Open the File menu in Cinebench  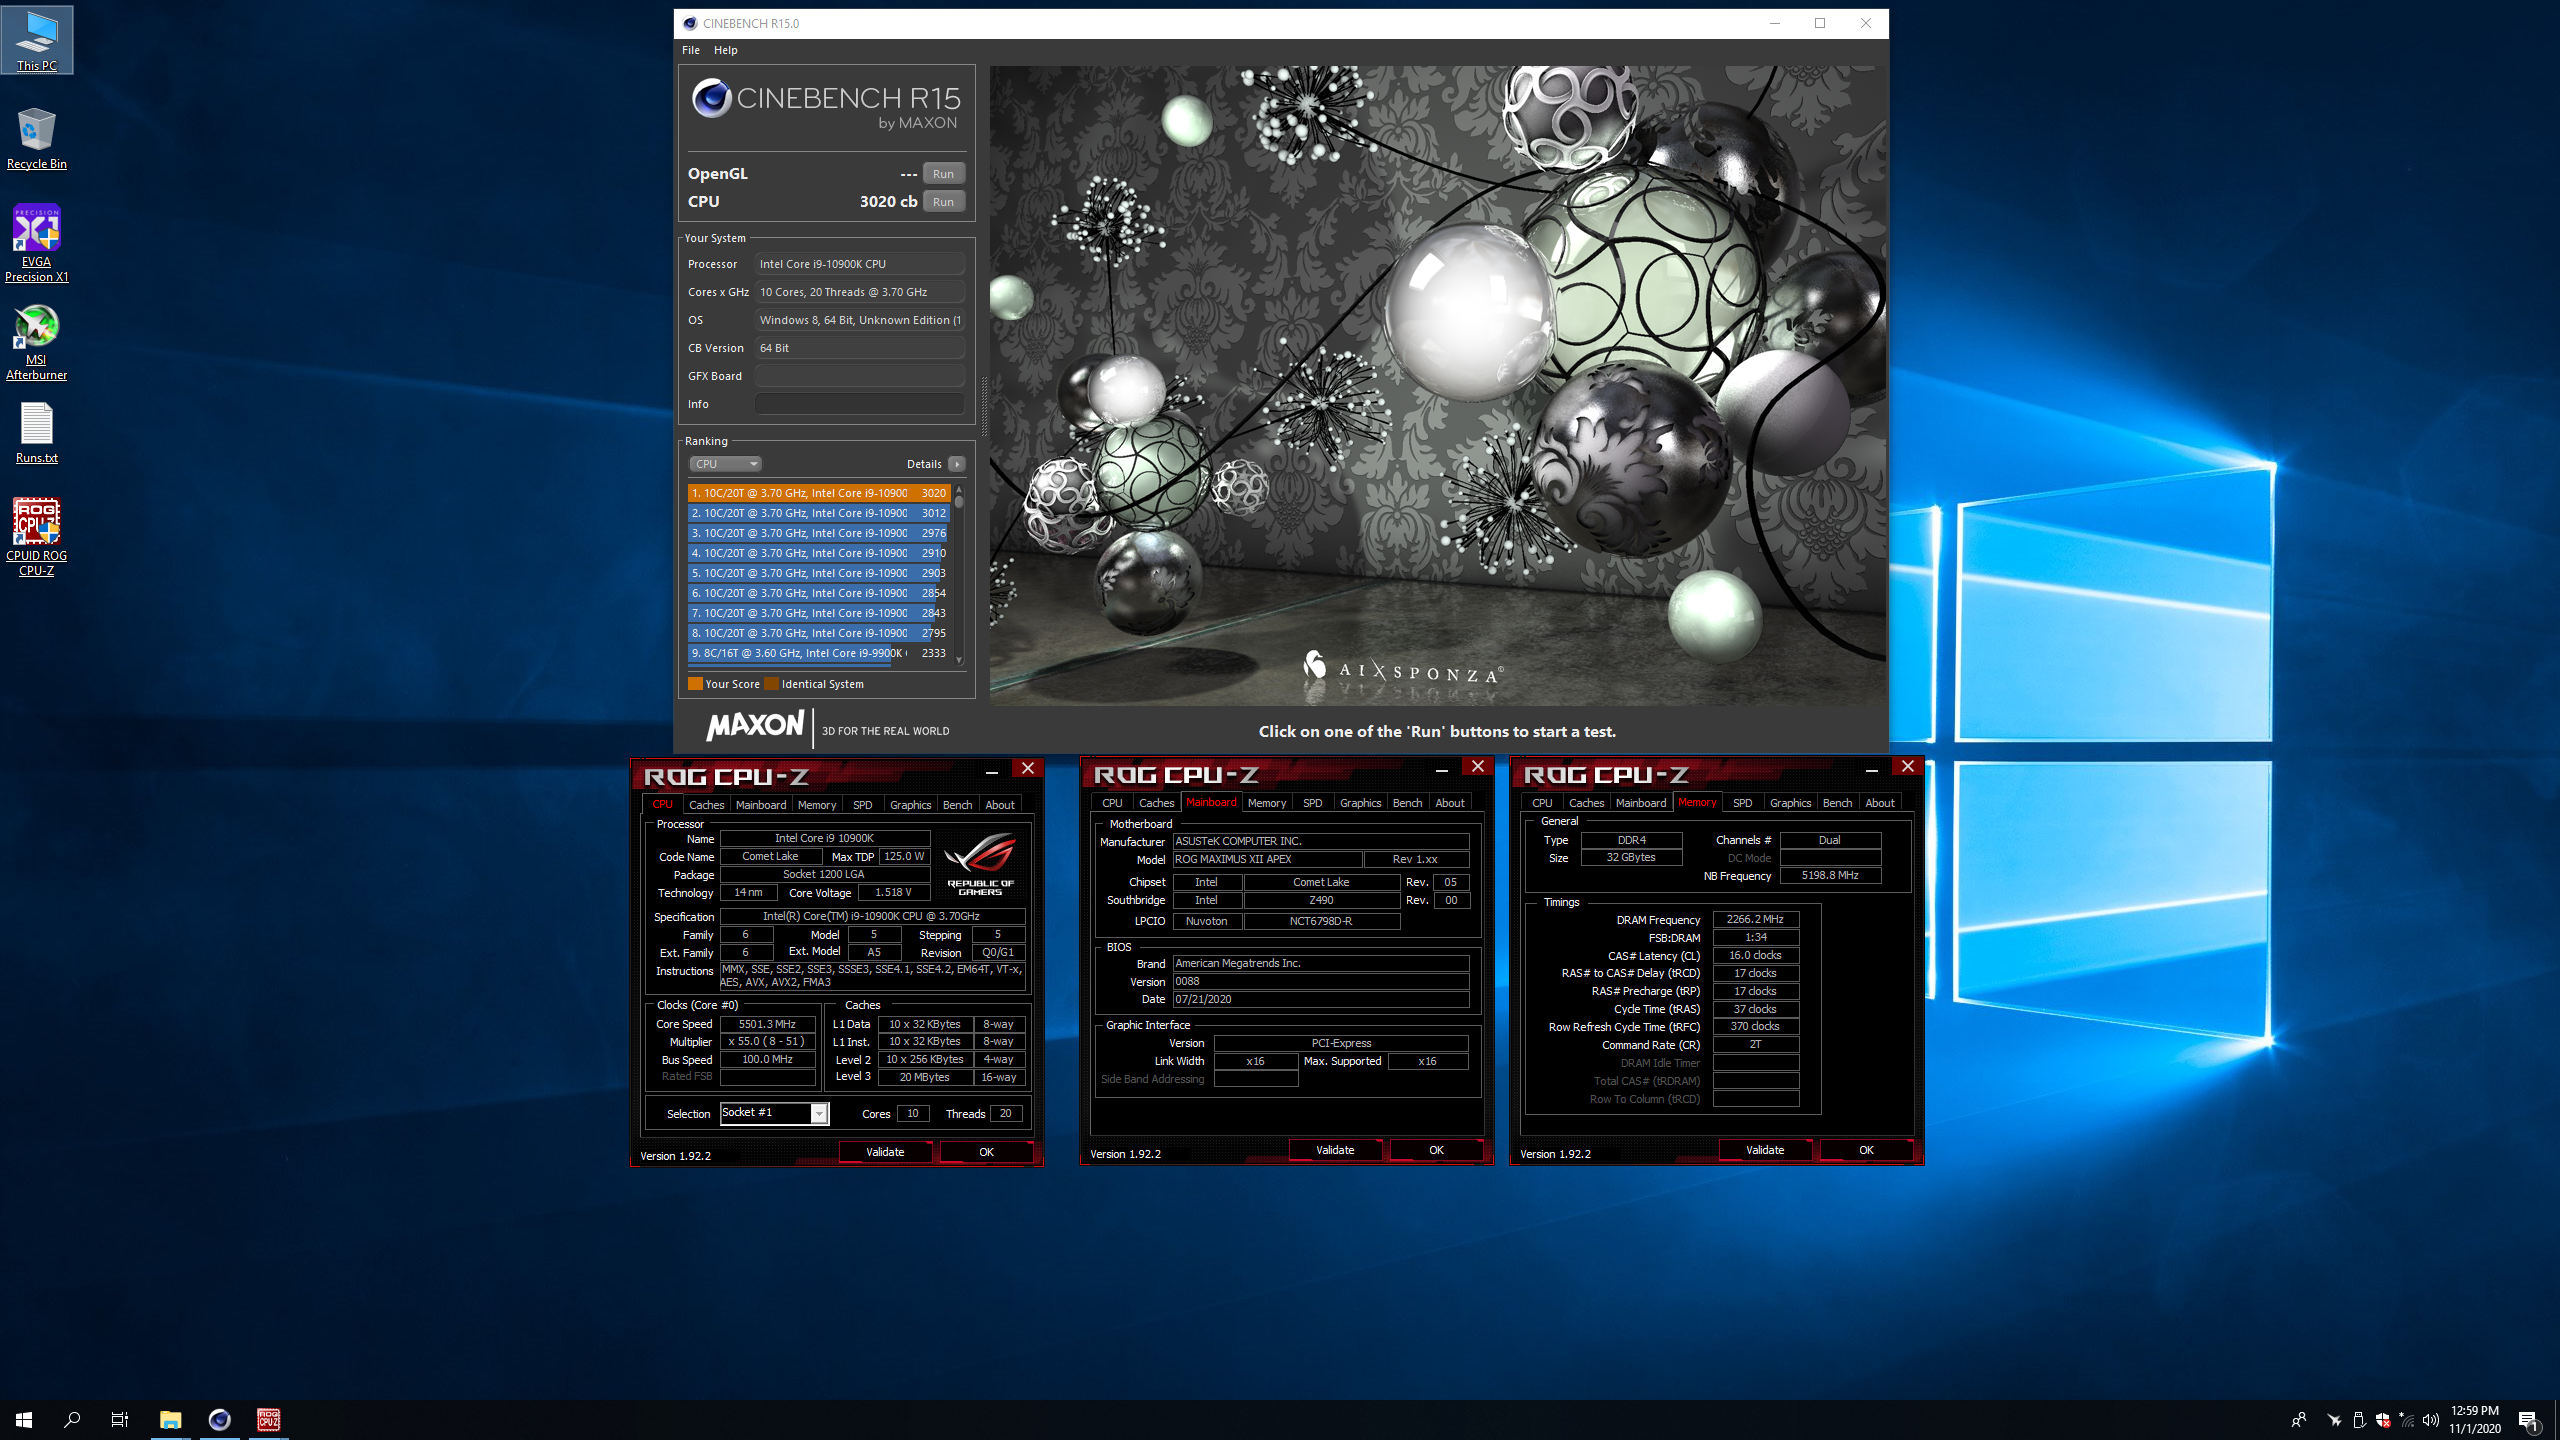690,50
